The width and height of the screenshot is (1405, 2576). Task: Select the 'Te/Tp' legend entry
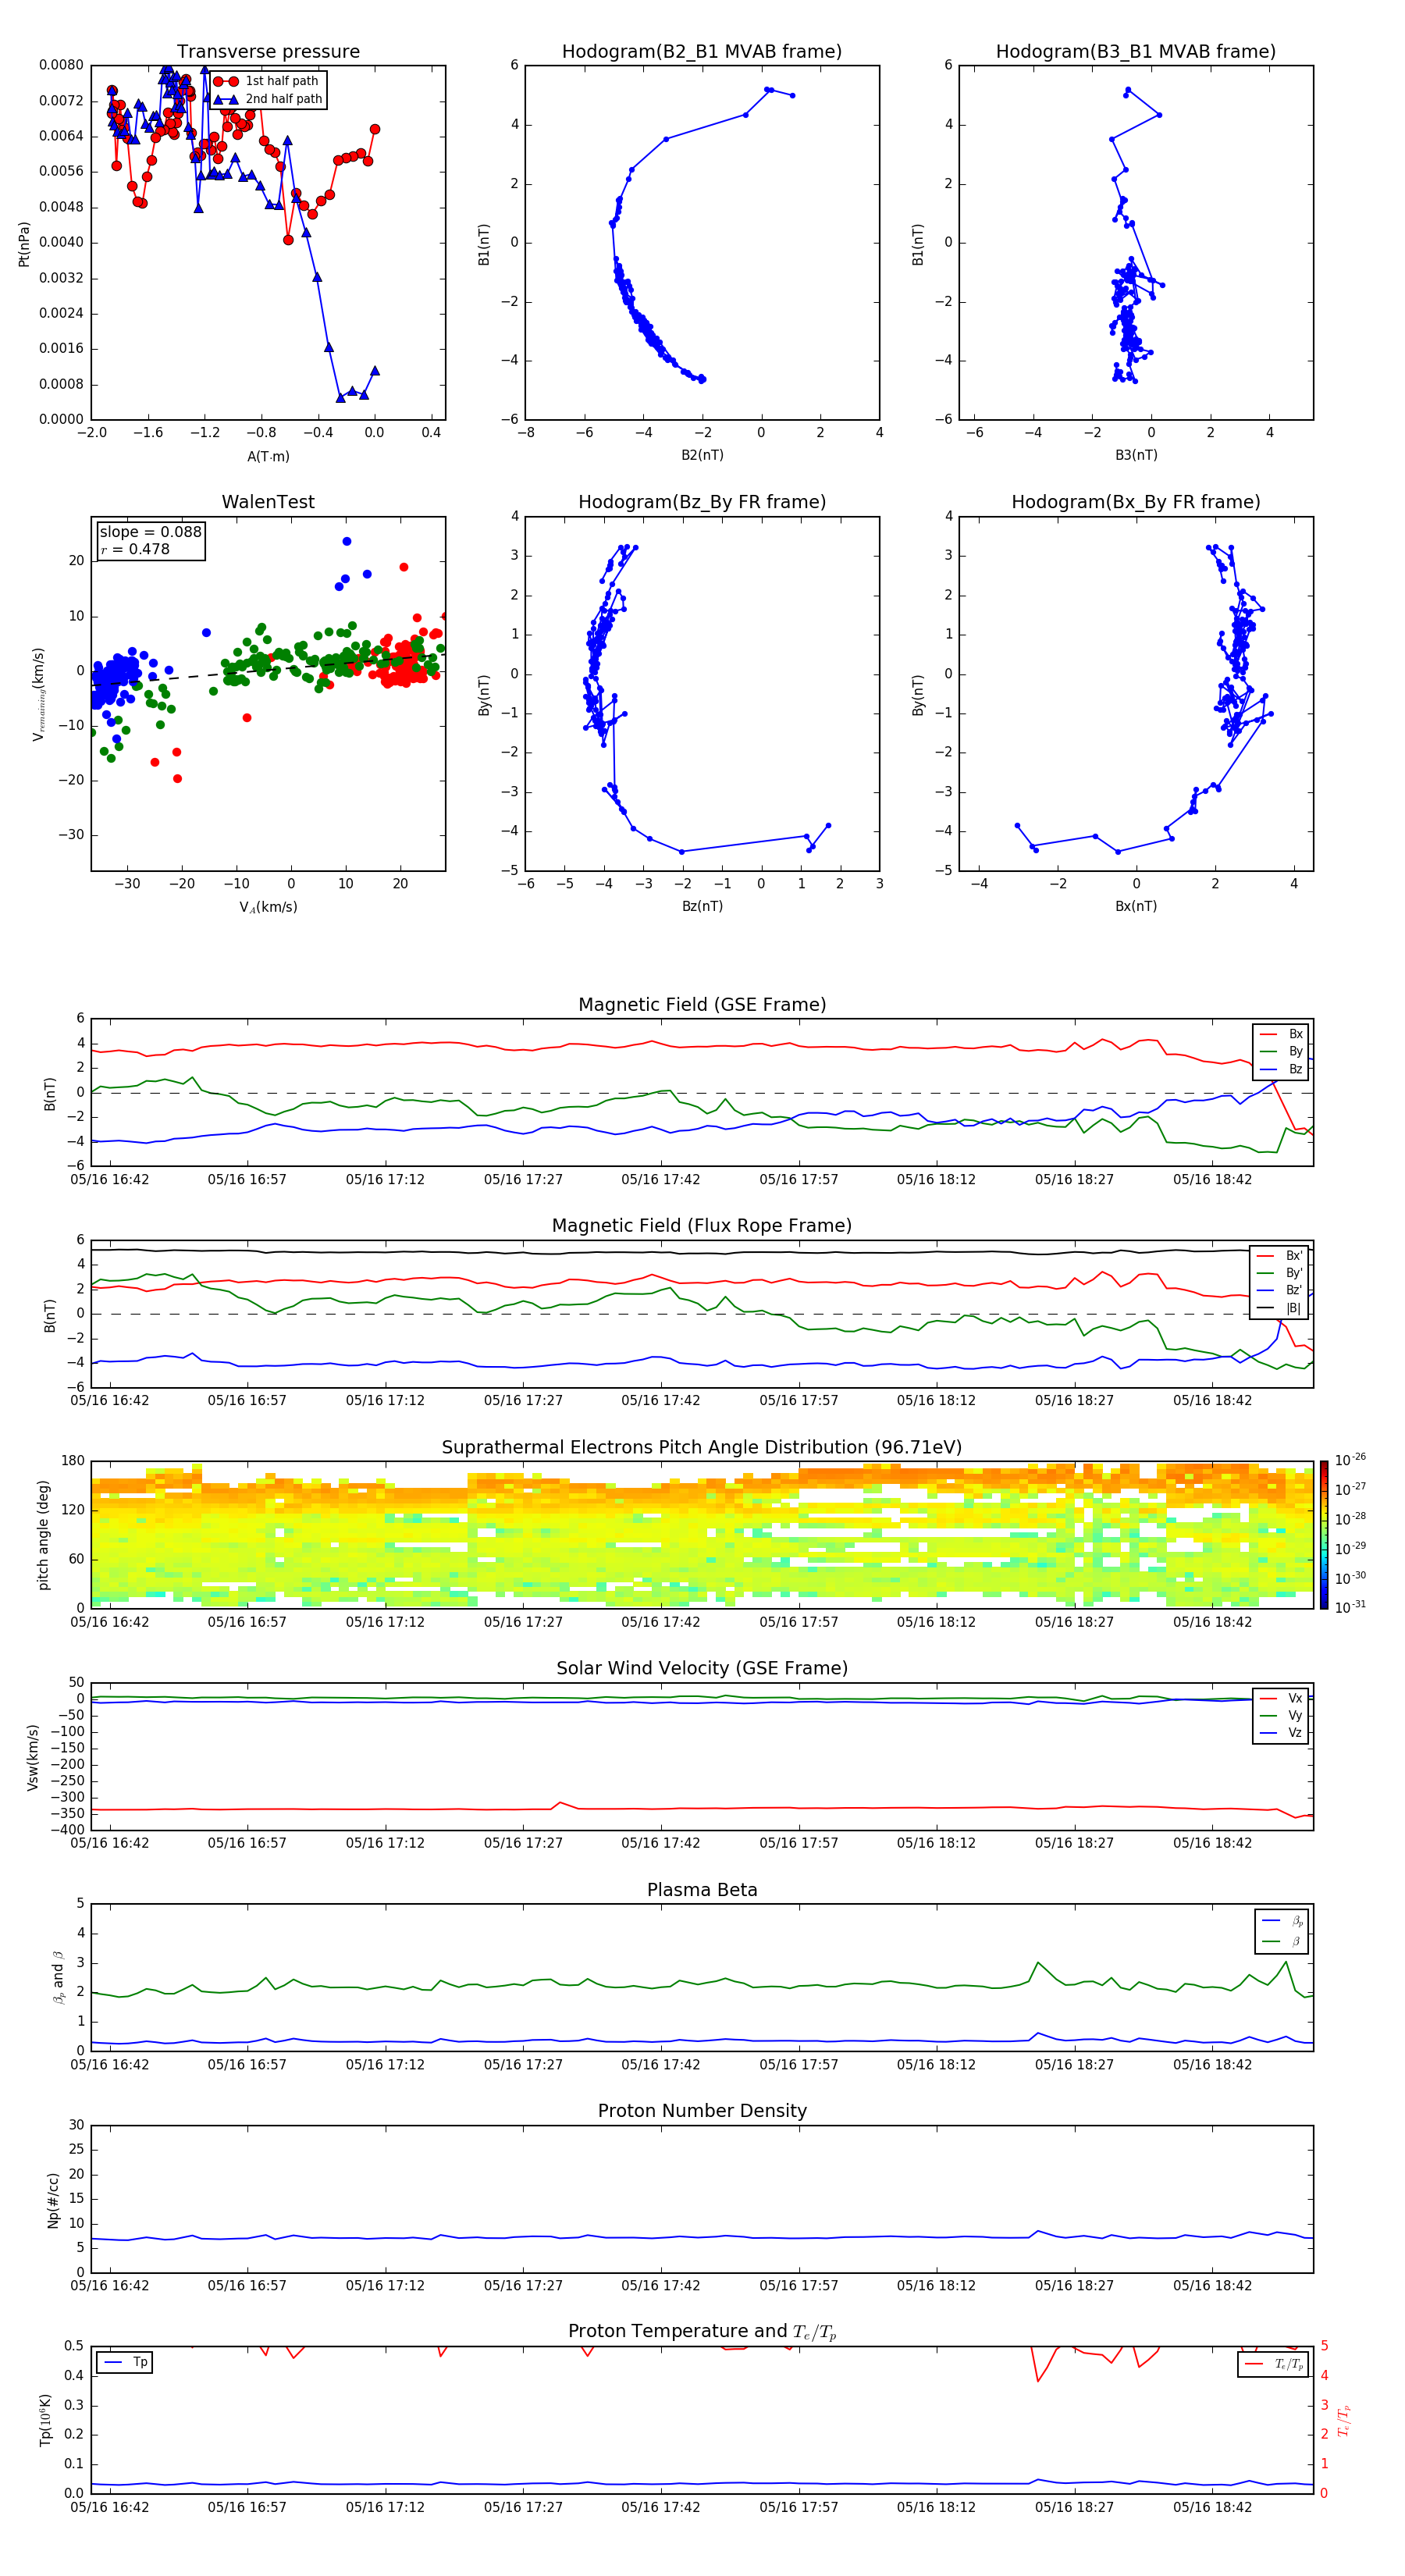point(1275,2364)
